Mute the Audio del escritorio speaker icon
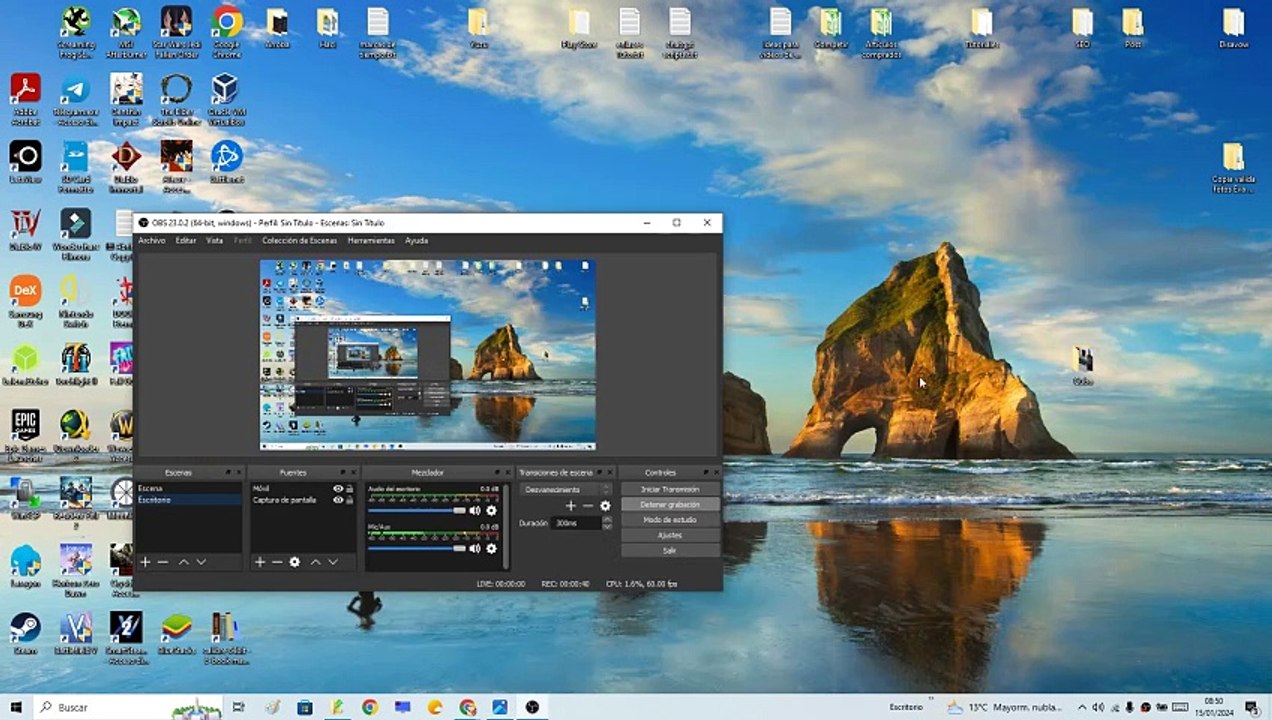This screenshot has width=1272, height=720. click(475, 510)
